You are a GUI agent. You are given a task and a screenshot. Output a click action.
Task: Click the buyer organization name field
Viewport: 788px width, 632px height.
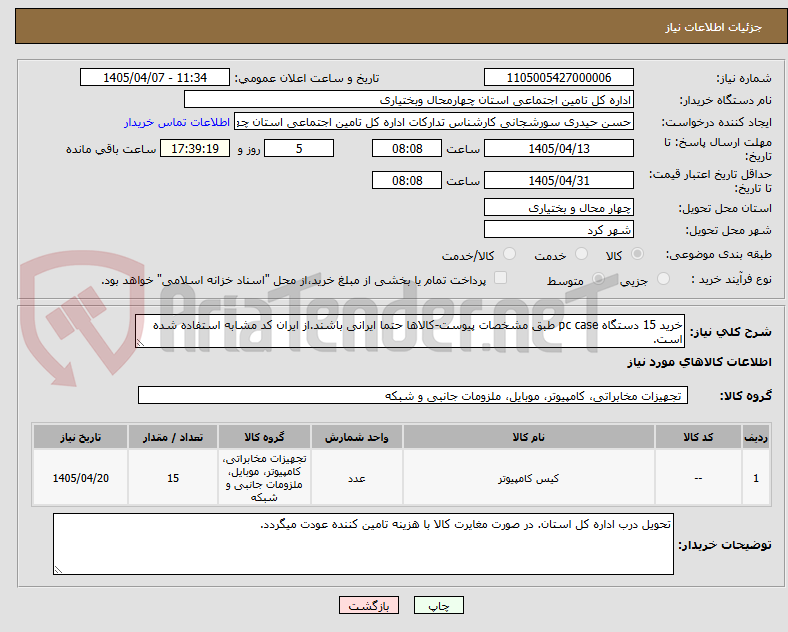click(x=409, y=99)
